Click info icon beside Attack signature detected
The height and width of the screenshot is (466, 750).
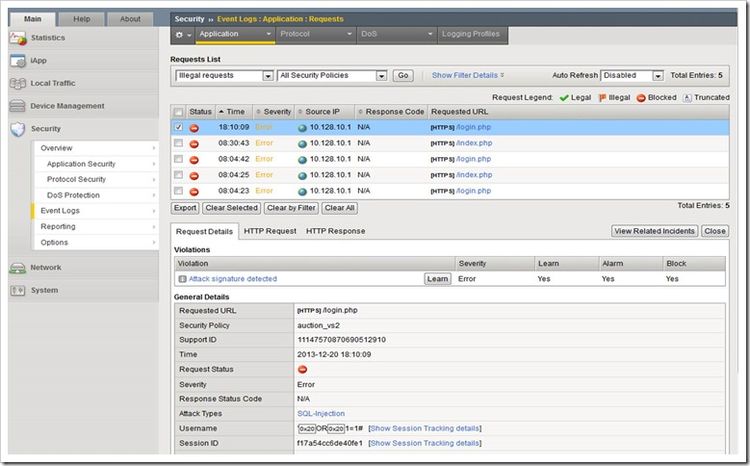point(182,279)
